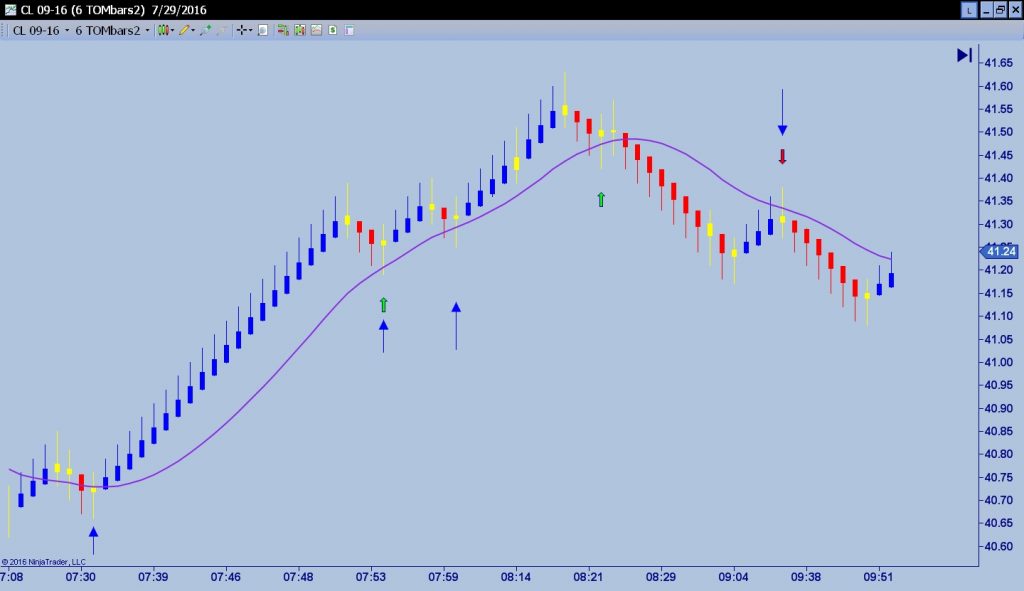Screen dimensions: 1024x591
Task: Click the zoom in magnifier icon
Action: (x=205, y=30)
